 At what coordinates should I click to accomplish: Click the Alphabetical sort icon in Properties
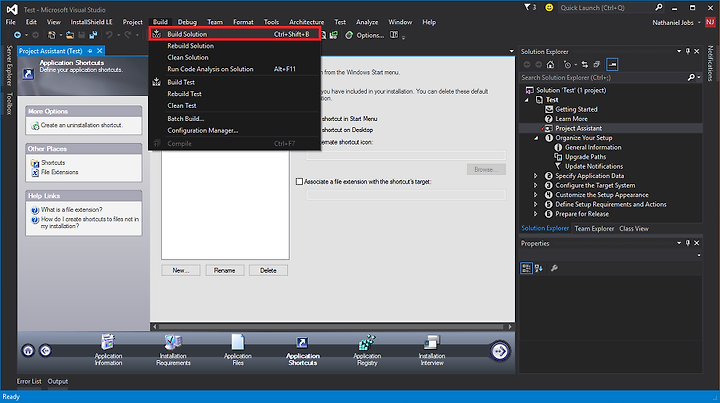point(539,268)
